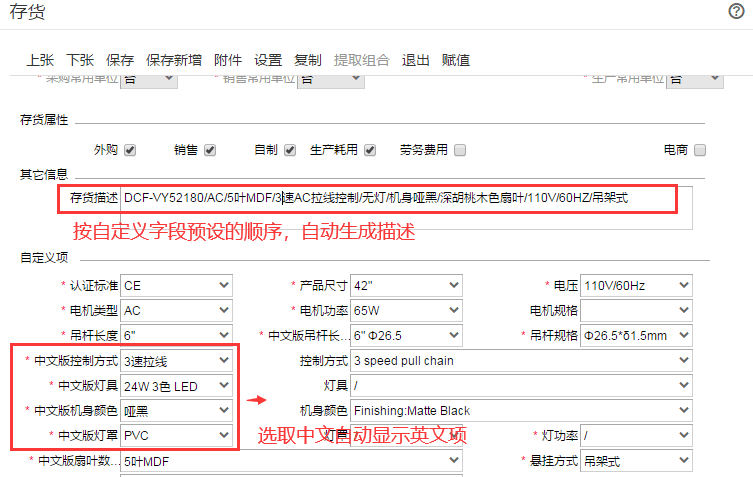Screen dimensions: 753x477
Task: Click the 存货描述 text field
Action: [x=400, y=198]
